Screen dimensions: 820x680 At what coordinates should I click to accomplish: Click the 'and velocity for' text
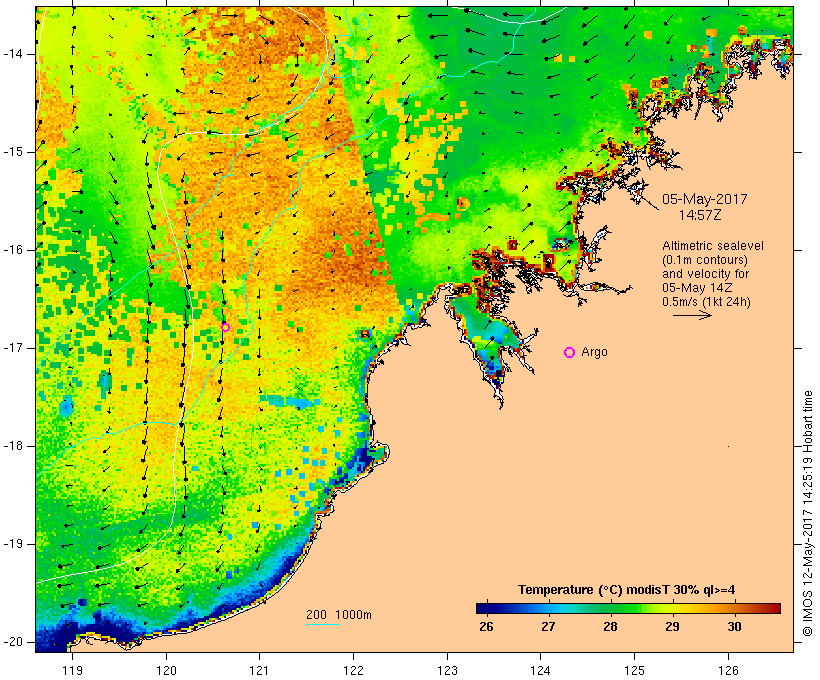[x=705, y=274]
